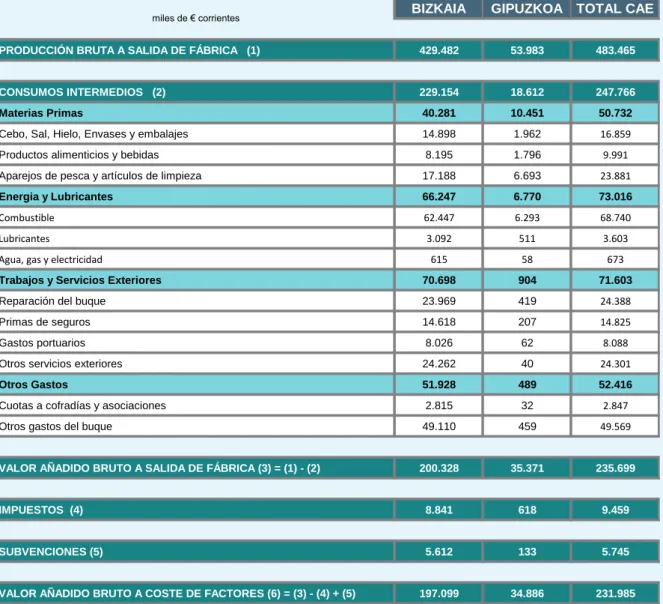
Task: Click cell value 8.841
Action: [439, 510]
